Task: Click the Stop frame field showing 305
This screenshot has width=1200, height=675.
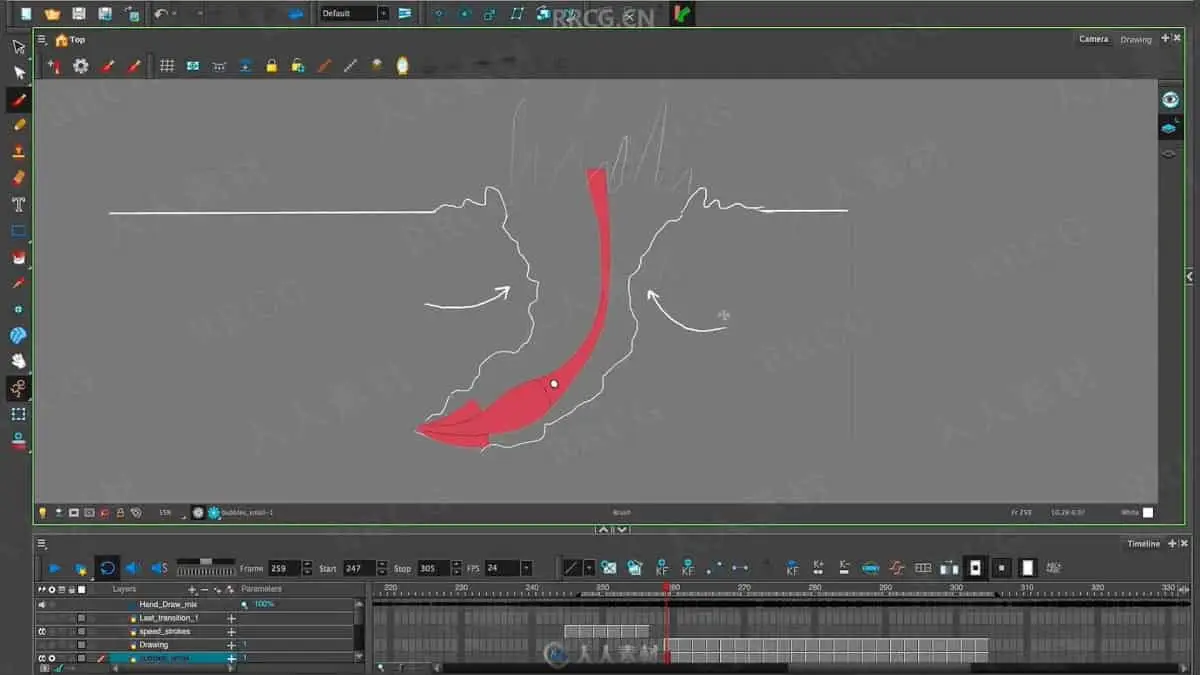Action: tap(433, 568)
